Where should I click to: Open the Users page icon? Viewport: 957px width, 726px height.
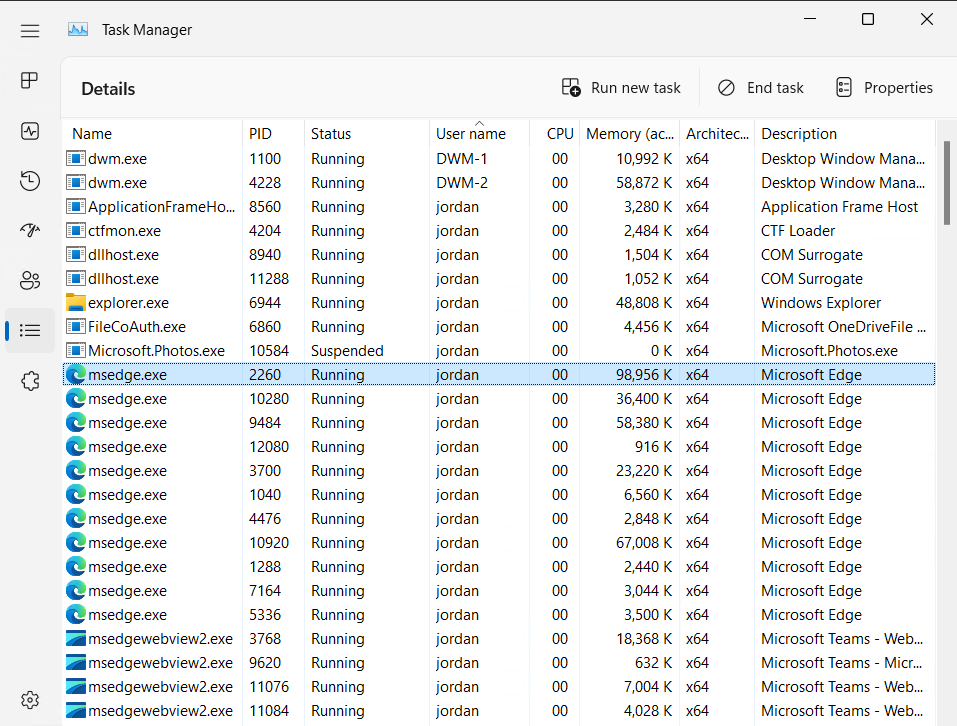(30, 281)
